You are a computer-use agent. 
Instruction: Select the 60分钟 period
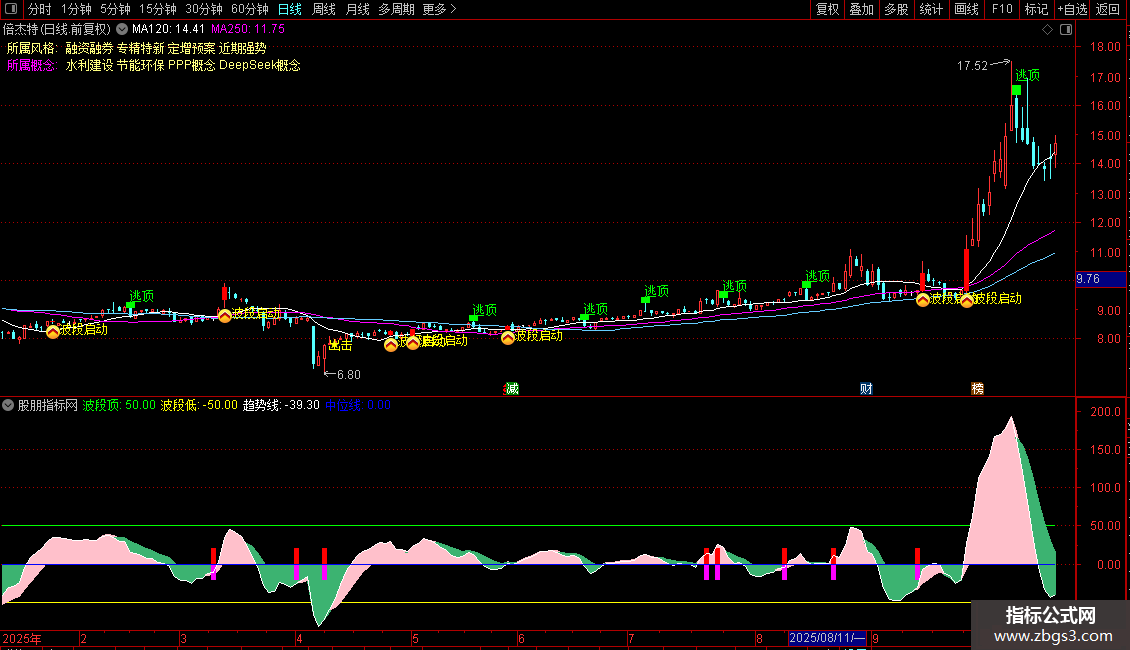click(x=250, y=9)
